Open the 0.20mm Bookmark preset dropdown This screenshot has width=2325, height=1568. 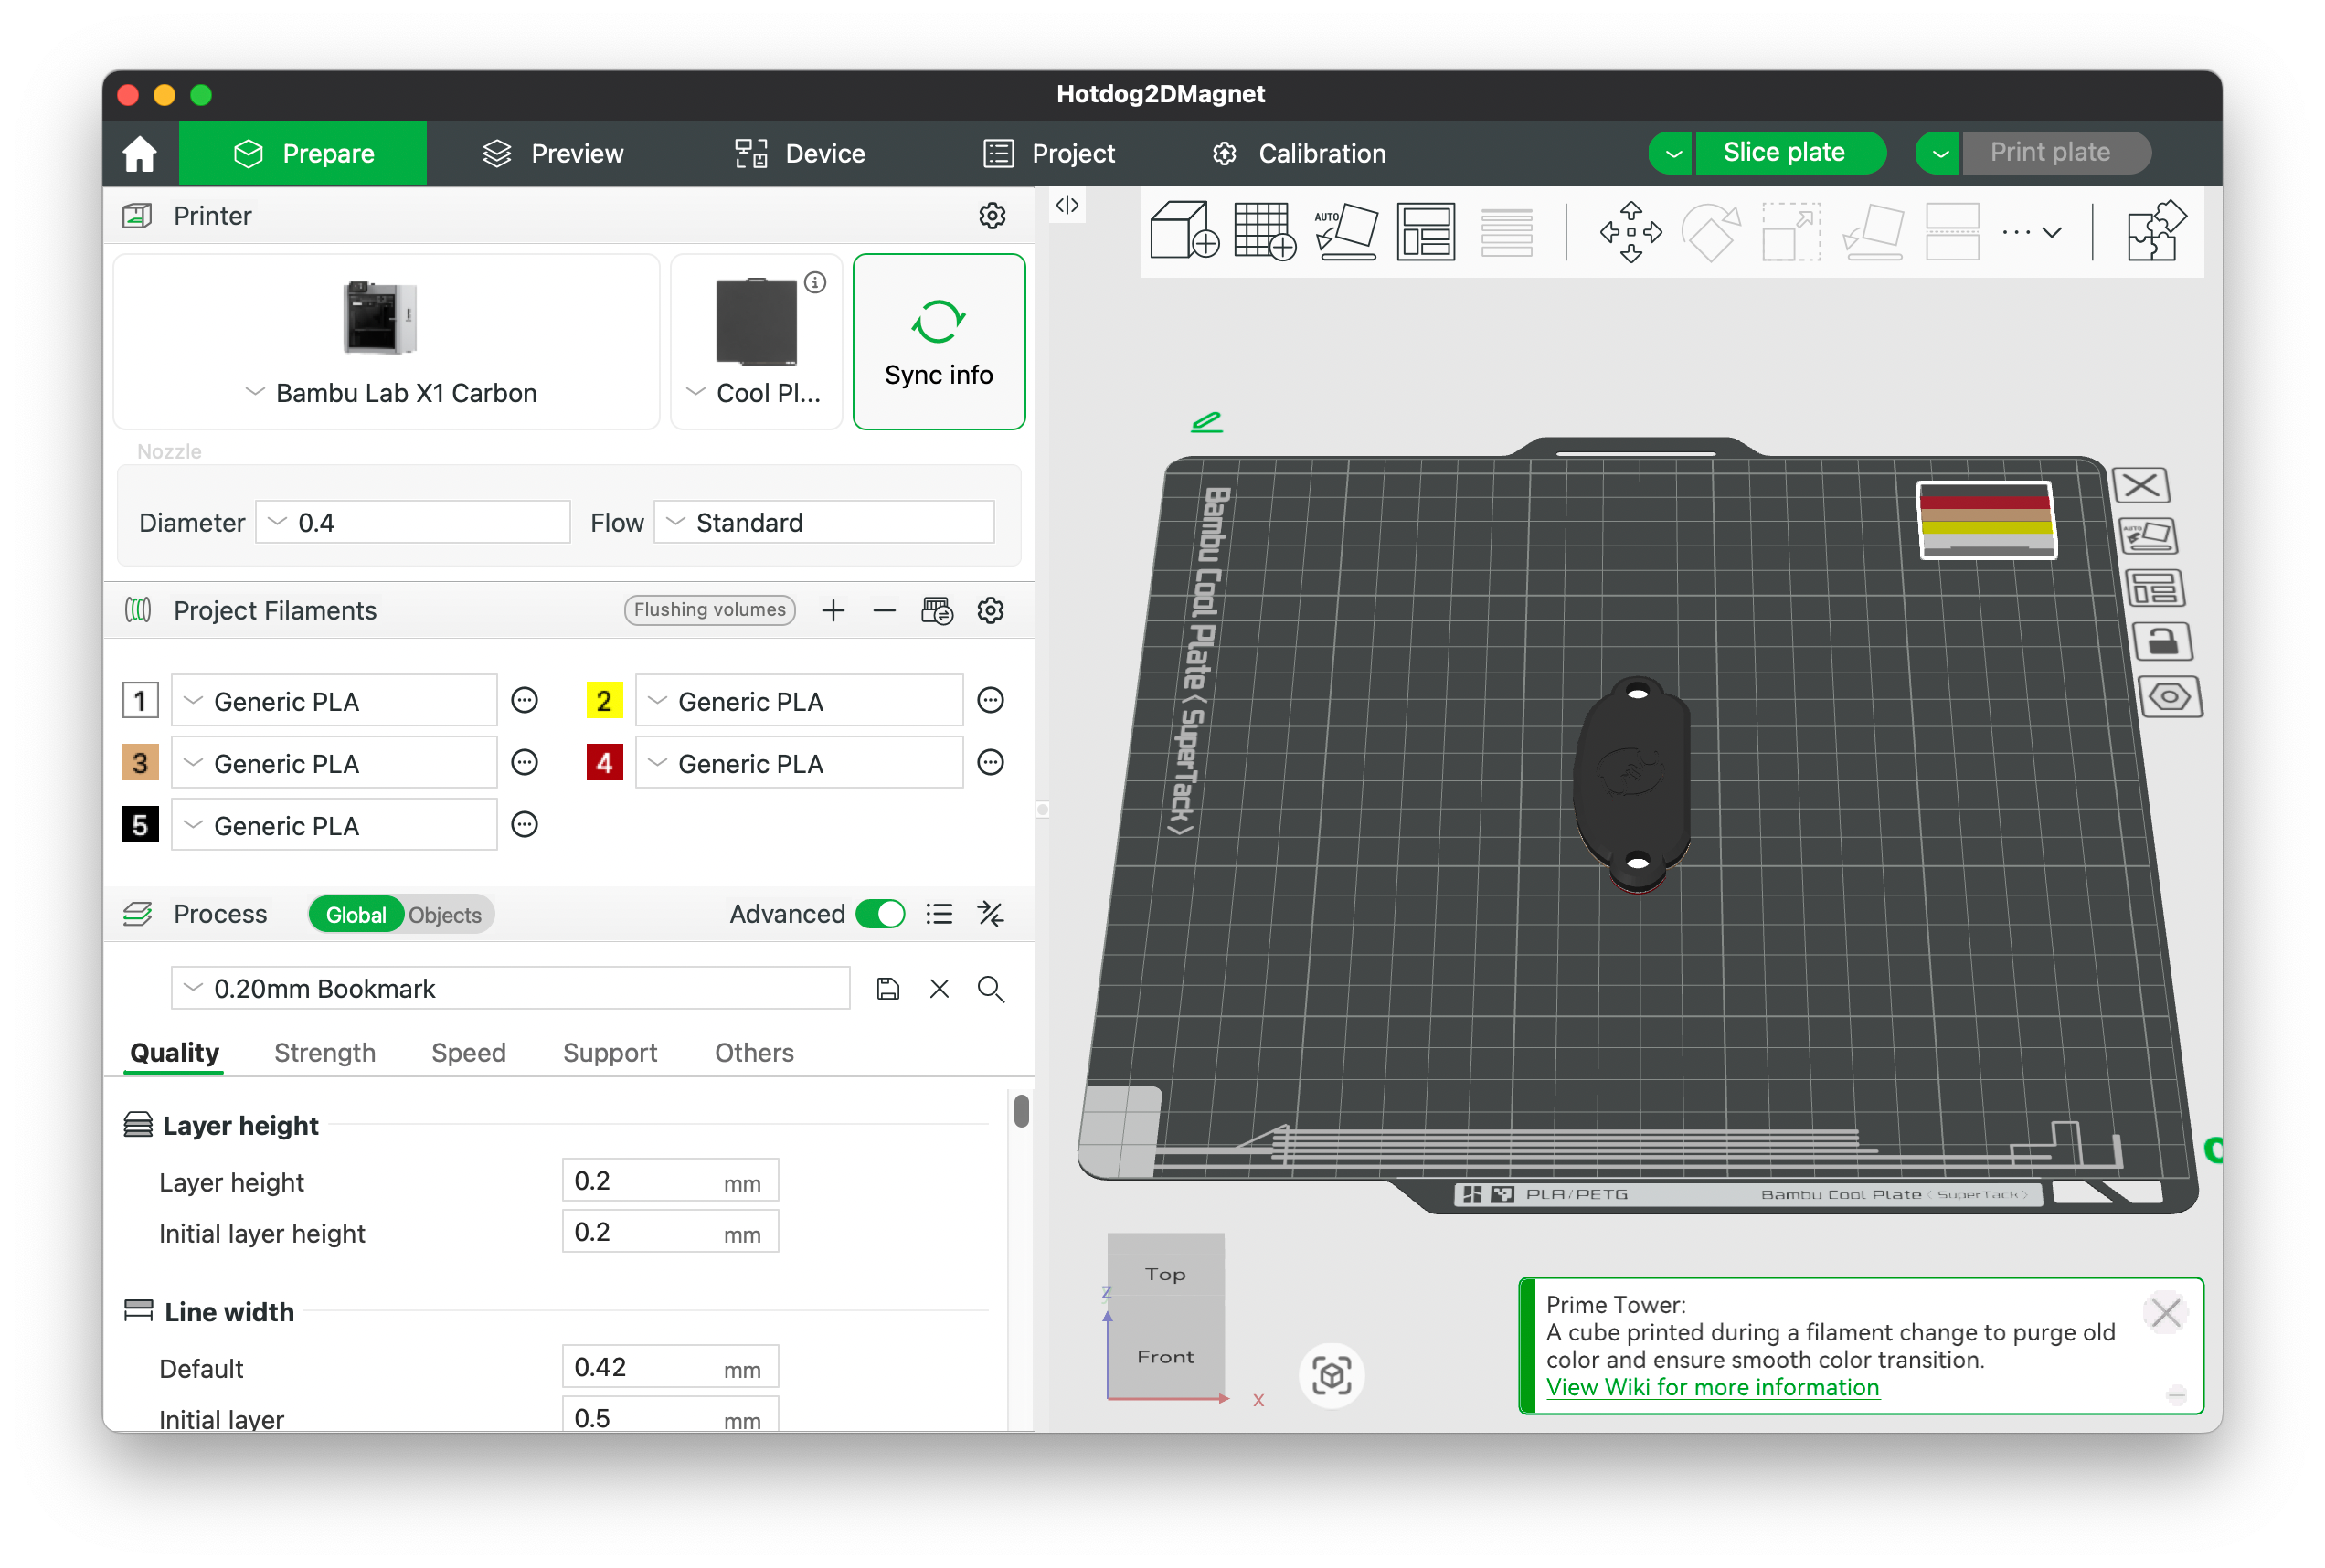tap(510, 989)
